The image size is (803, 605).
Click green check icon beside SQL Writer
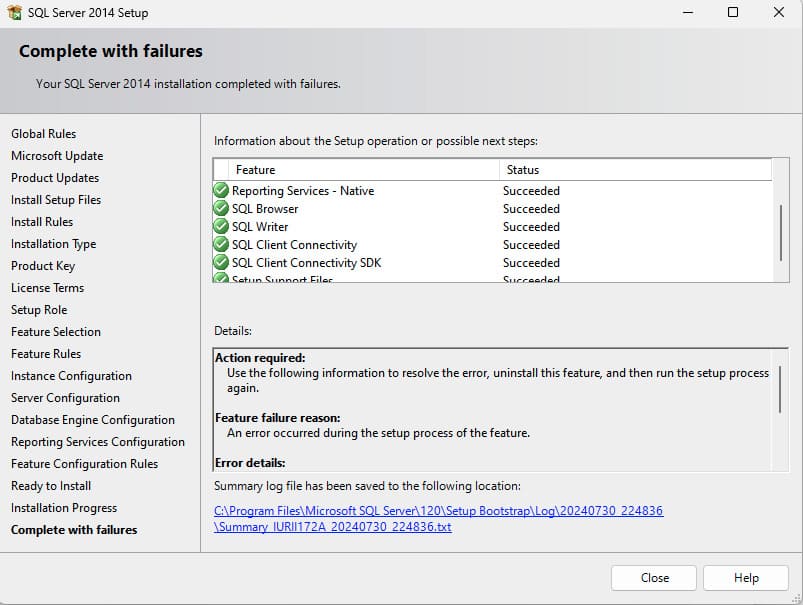[221, 227]
